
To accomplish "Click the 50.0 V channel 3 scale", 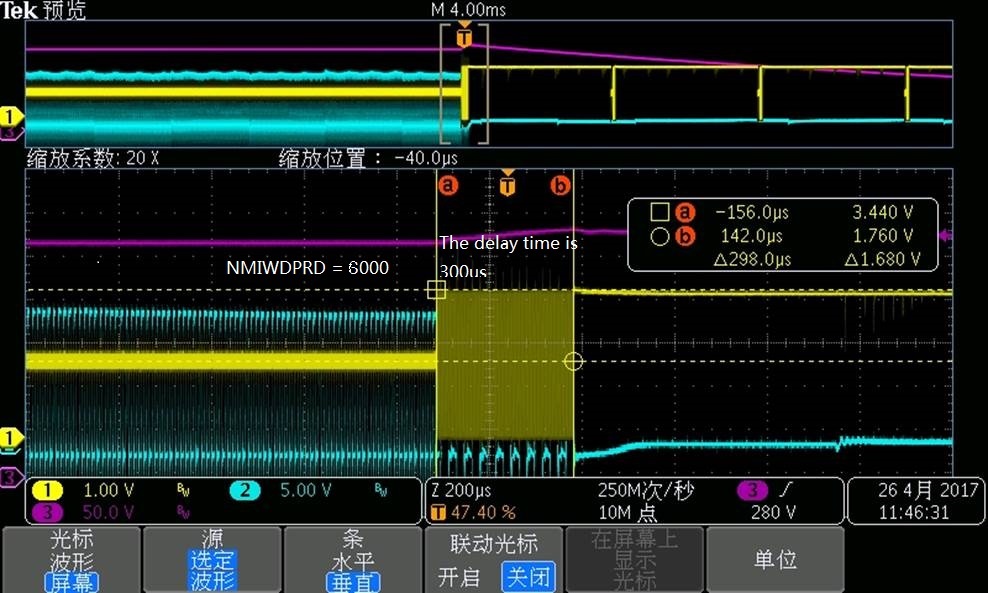I will 108,512.
